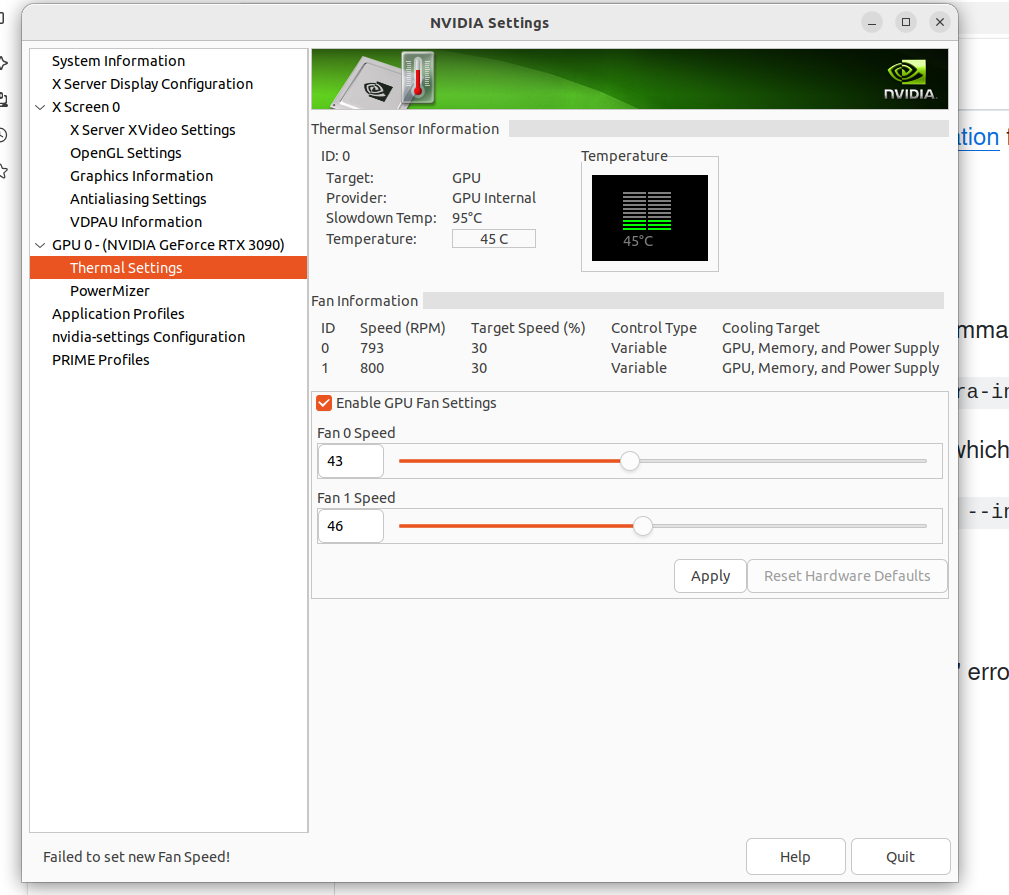Click the Fan 0 Speed slider handle
This screenshot has height=895, width=1009.
[x=630, y=461]
